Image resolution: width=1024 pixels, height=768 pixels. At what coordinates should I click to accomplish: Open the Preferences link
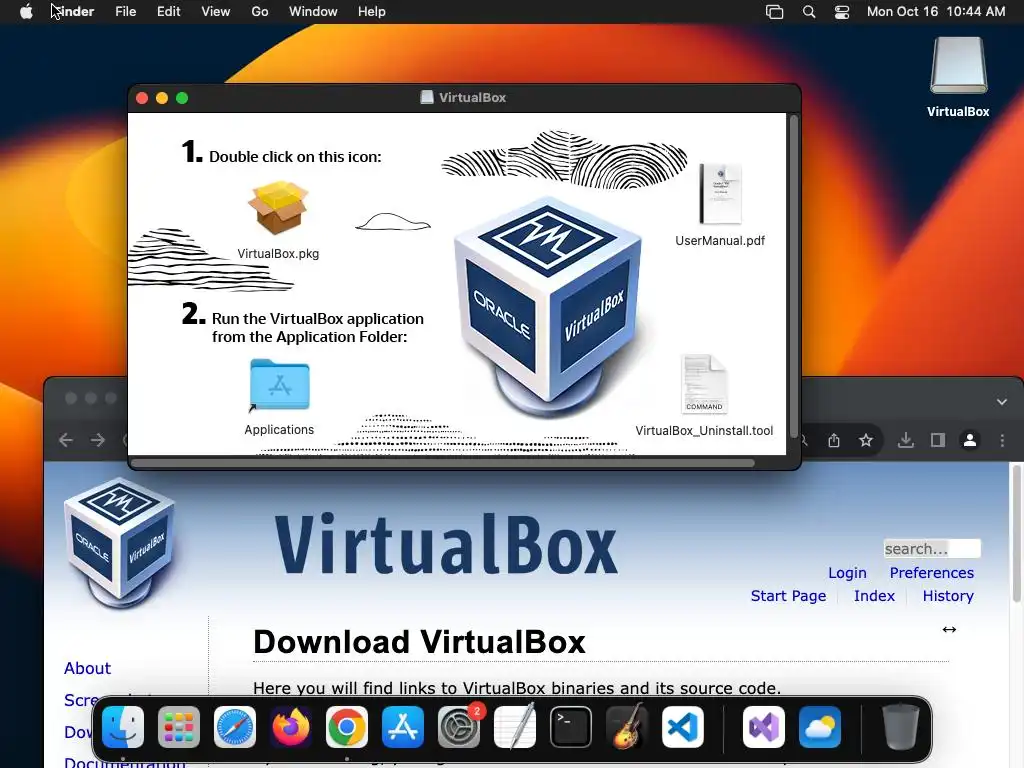pyautogui.click(x=931, y=573)
